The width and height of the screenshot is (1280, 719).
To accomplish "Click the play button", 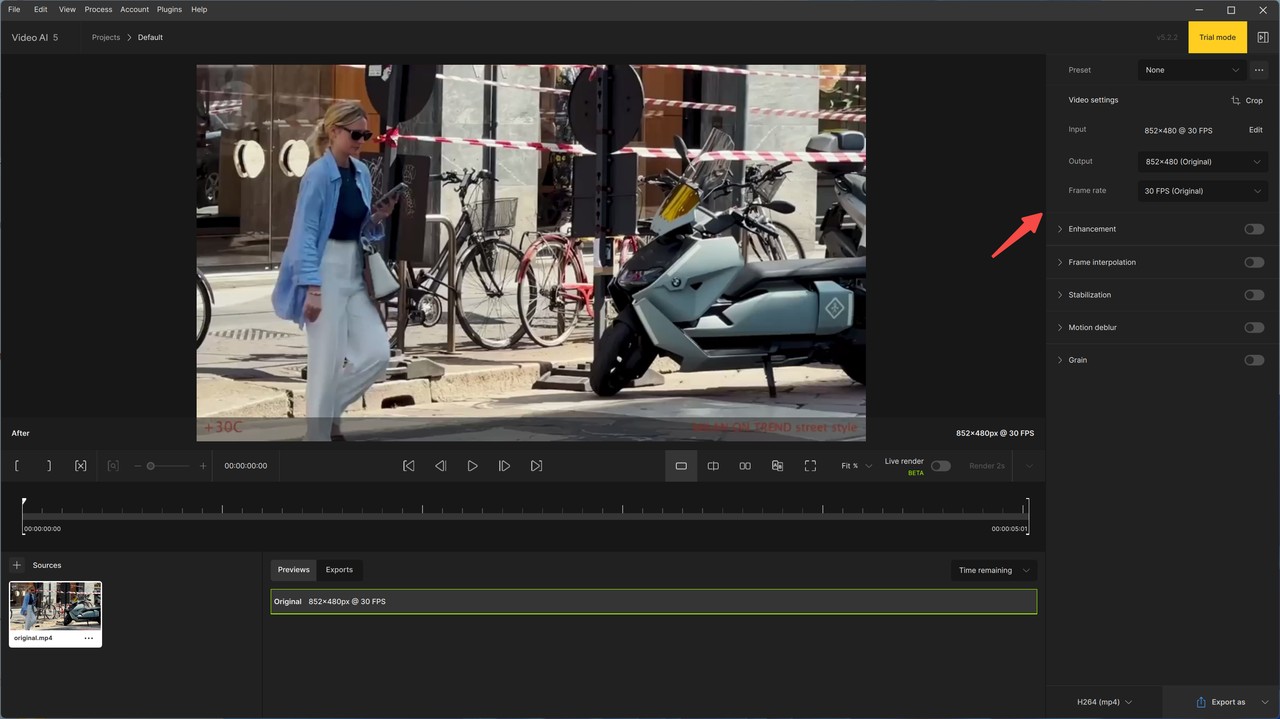I will tap(472, 466).
